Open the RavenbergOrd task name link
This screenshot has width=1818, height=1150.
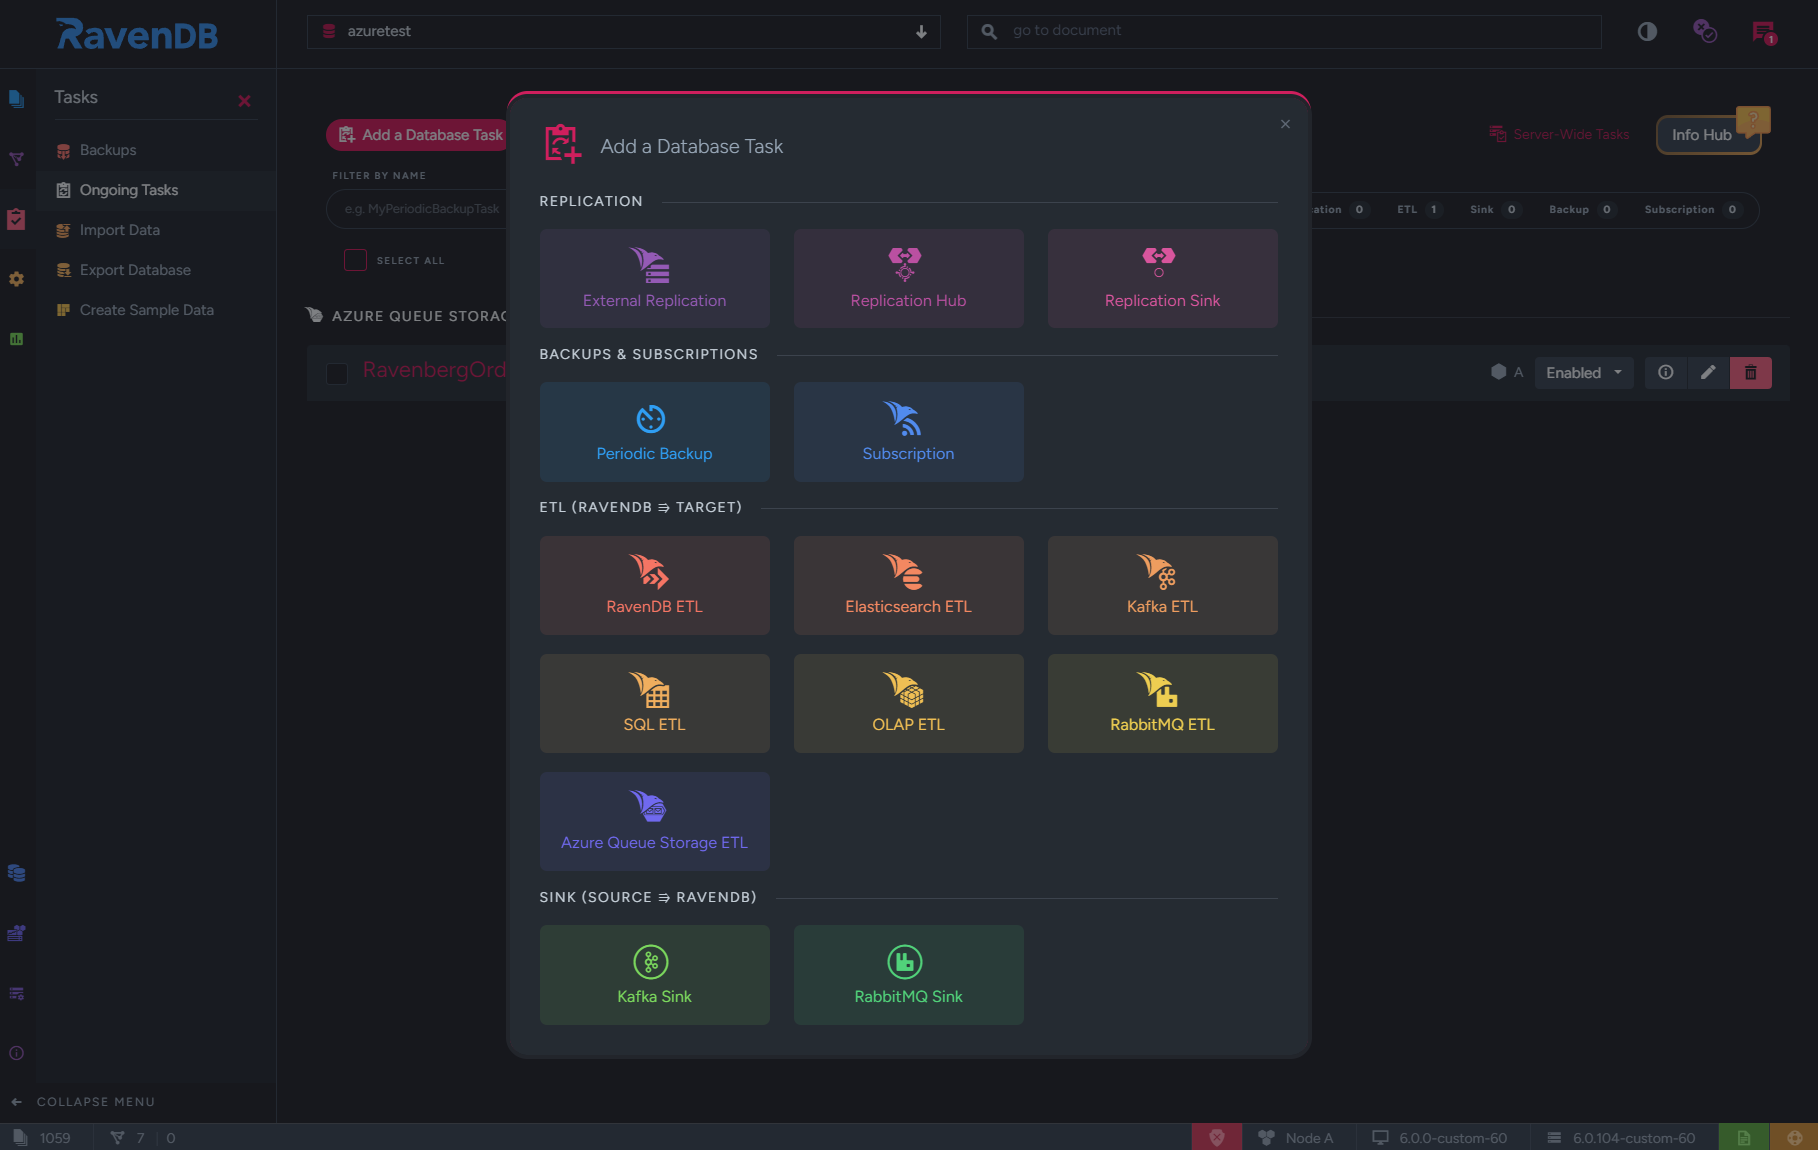pyautogui.click(x=434, y=370)
